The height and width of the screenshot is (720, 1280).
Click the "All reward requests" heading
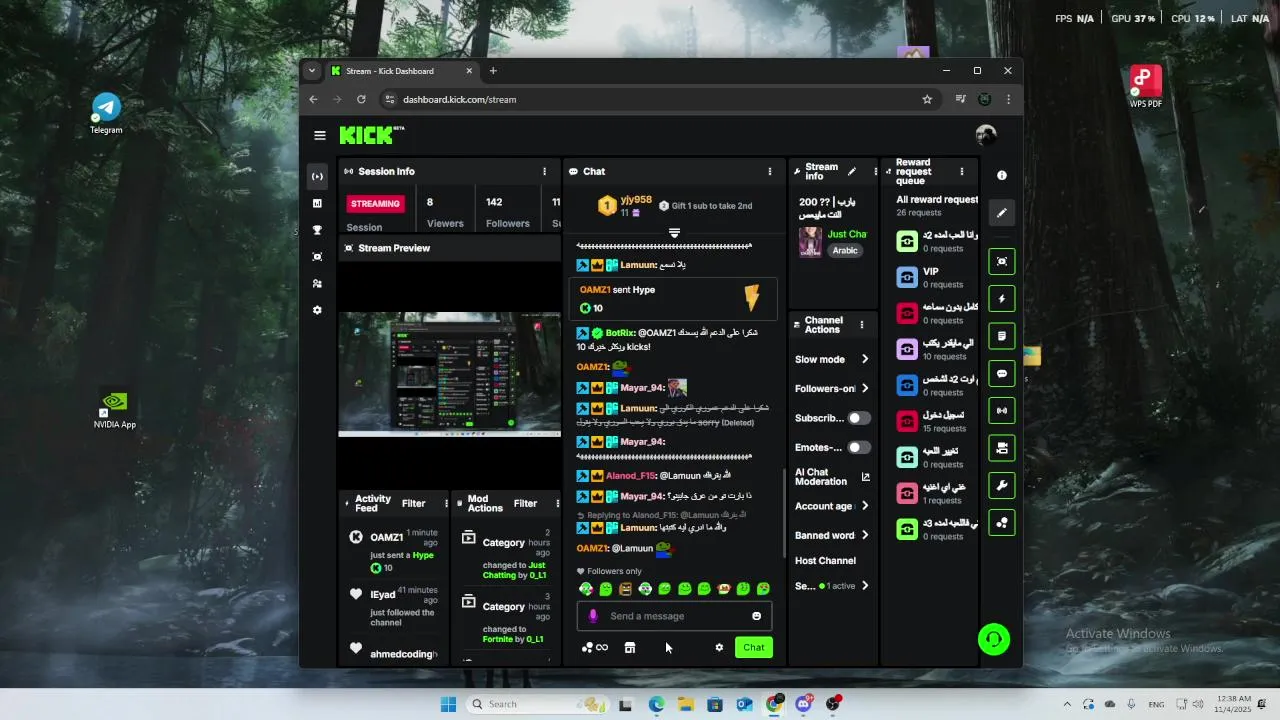pyautogui.click(x=937, y=199)
